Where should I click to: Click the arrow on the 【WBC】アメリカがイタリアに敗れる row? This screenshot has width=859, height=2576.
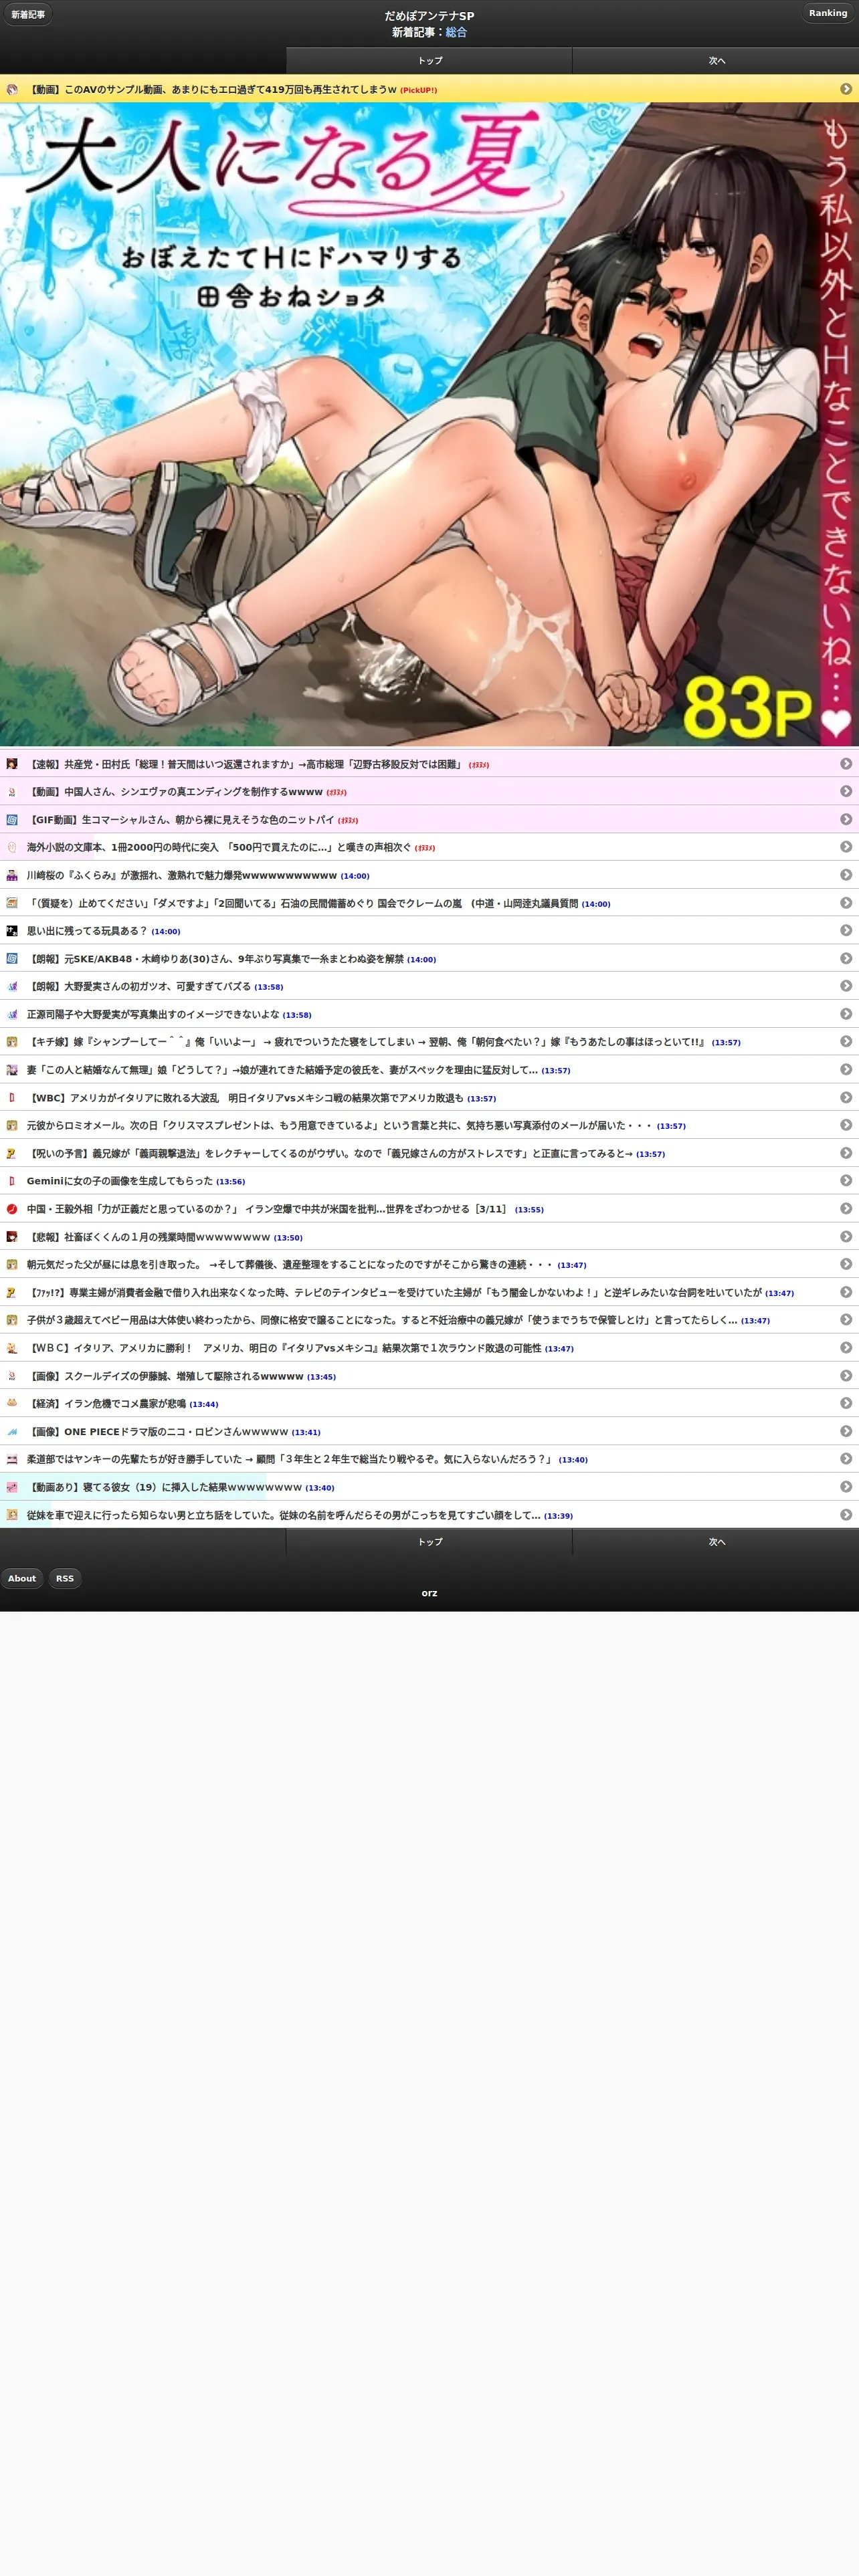846,1097
